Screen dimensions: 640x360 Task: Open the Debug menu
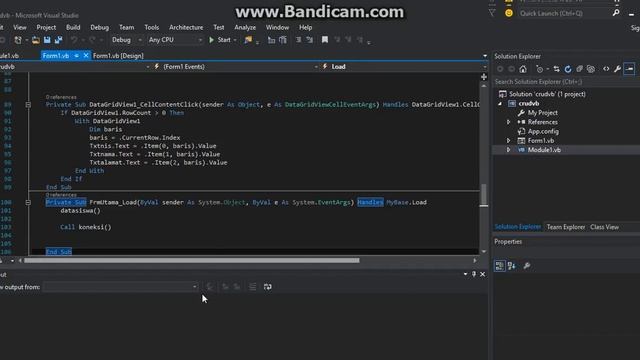(100, 27)
